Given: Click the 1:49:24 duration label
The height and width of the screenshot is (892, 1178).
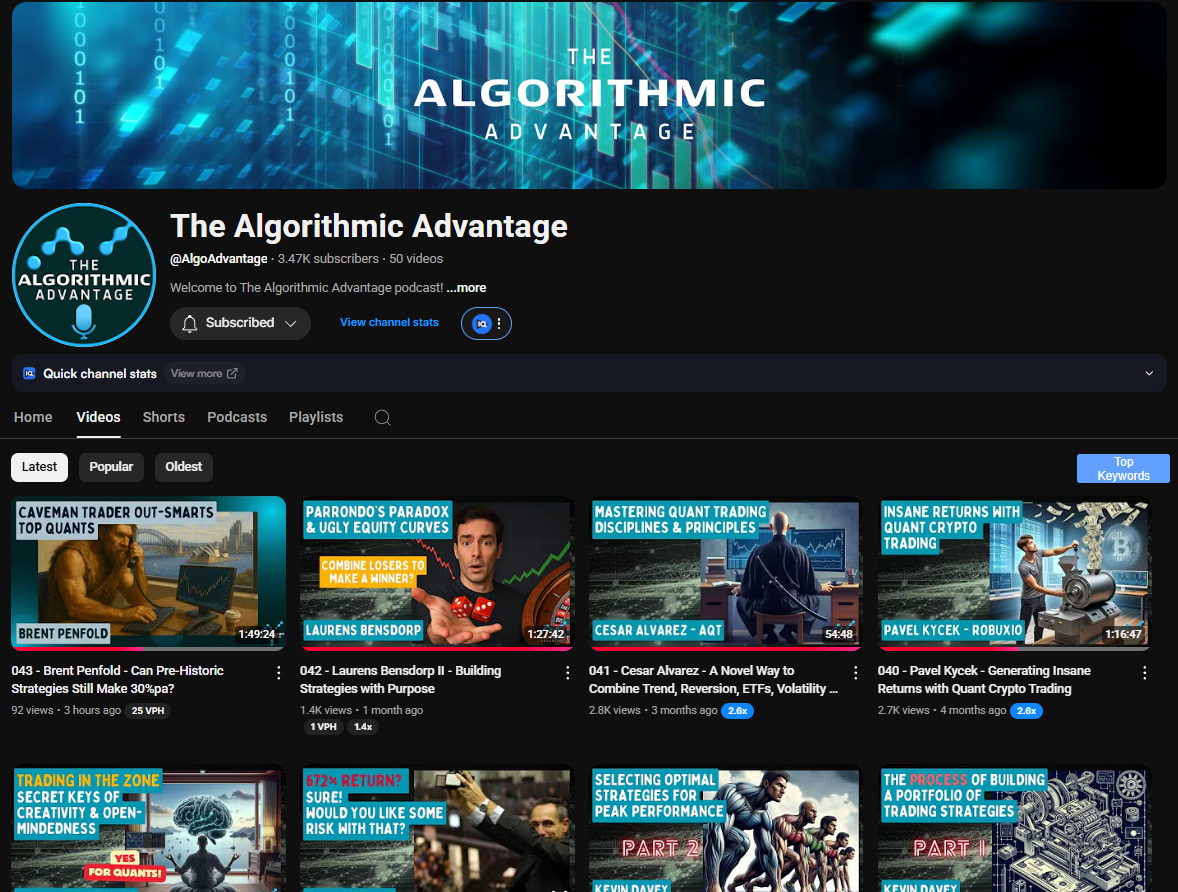Looking at the screenshot, I should point(257,634).
